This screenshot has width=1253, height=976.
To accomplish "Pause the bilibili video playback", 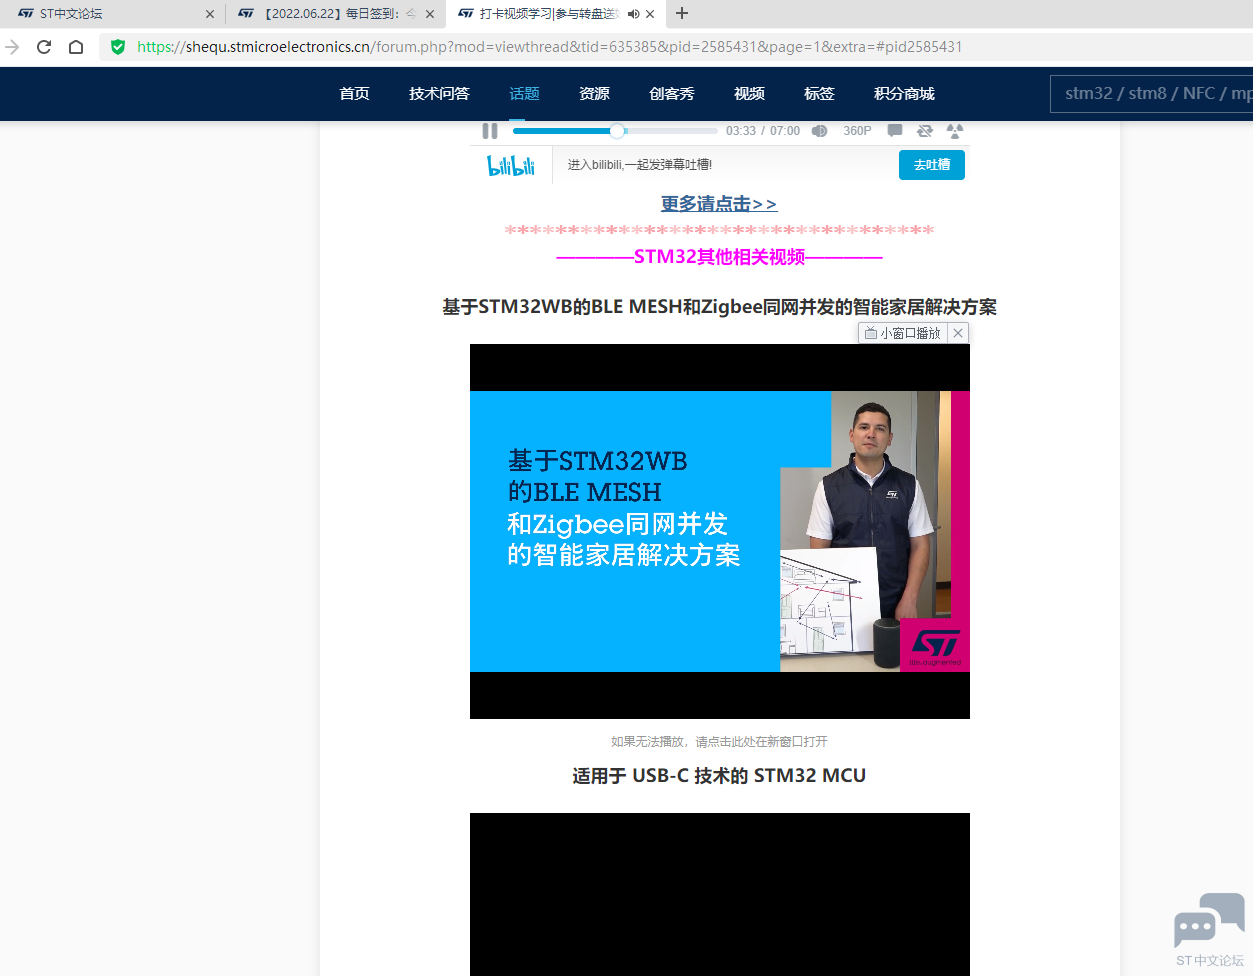I will click(490, 131).
